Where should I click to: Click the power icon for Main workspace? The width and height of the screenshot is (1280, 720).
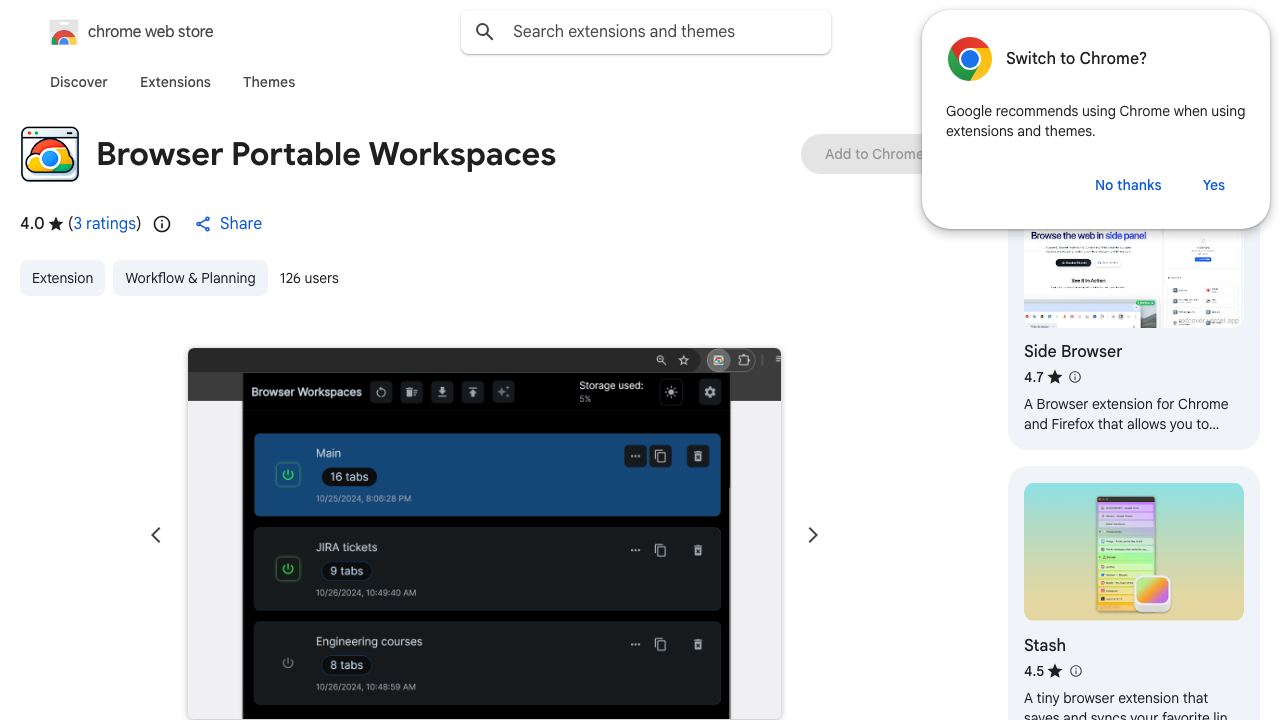coord(288,475)
